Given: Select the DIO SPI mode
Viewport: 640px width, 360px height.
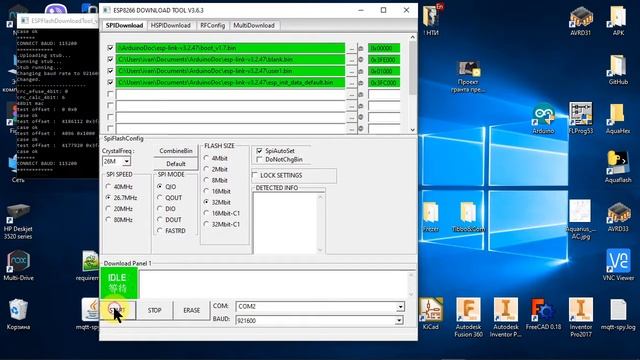Looking at the screenshot, I should 160,209.
